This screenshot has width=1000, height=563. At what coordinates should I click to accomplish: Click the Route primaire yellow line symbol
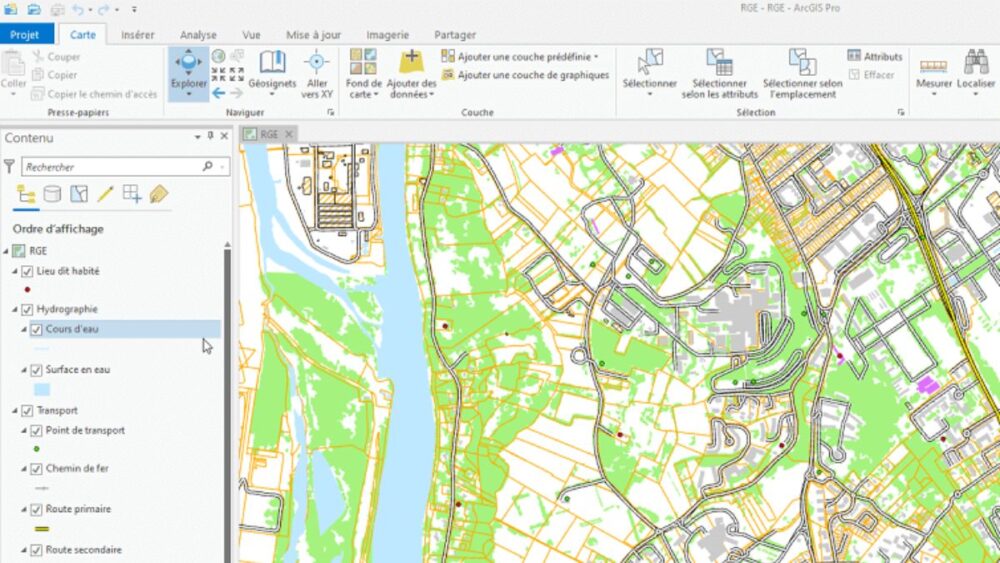tap(42, 529)
